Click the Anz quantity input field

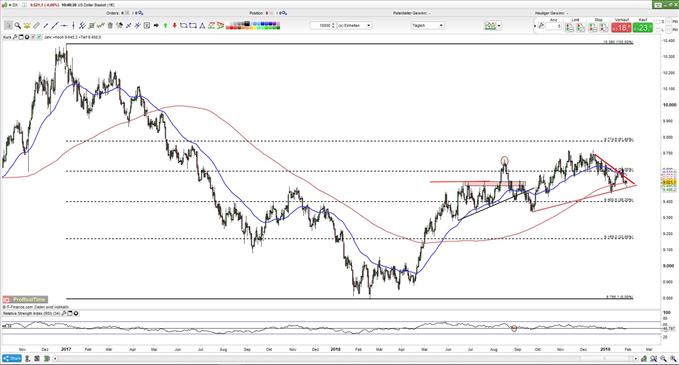[x=553, y=27]
